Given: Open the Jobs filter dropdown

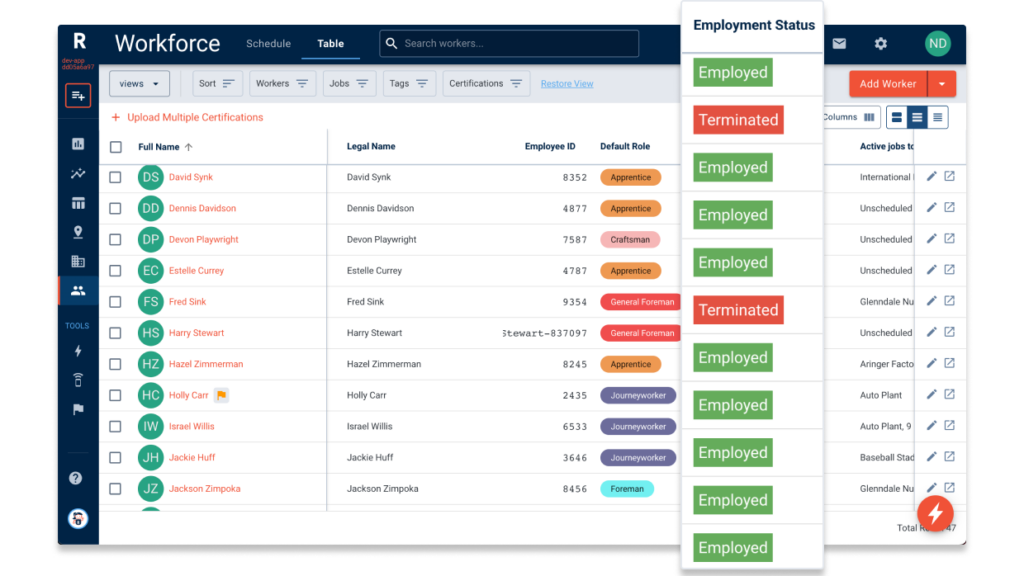Looking at the screenshot, I should pyautogui.click(x=349, y=84).
